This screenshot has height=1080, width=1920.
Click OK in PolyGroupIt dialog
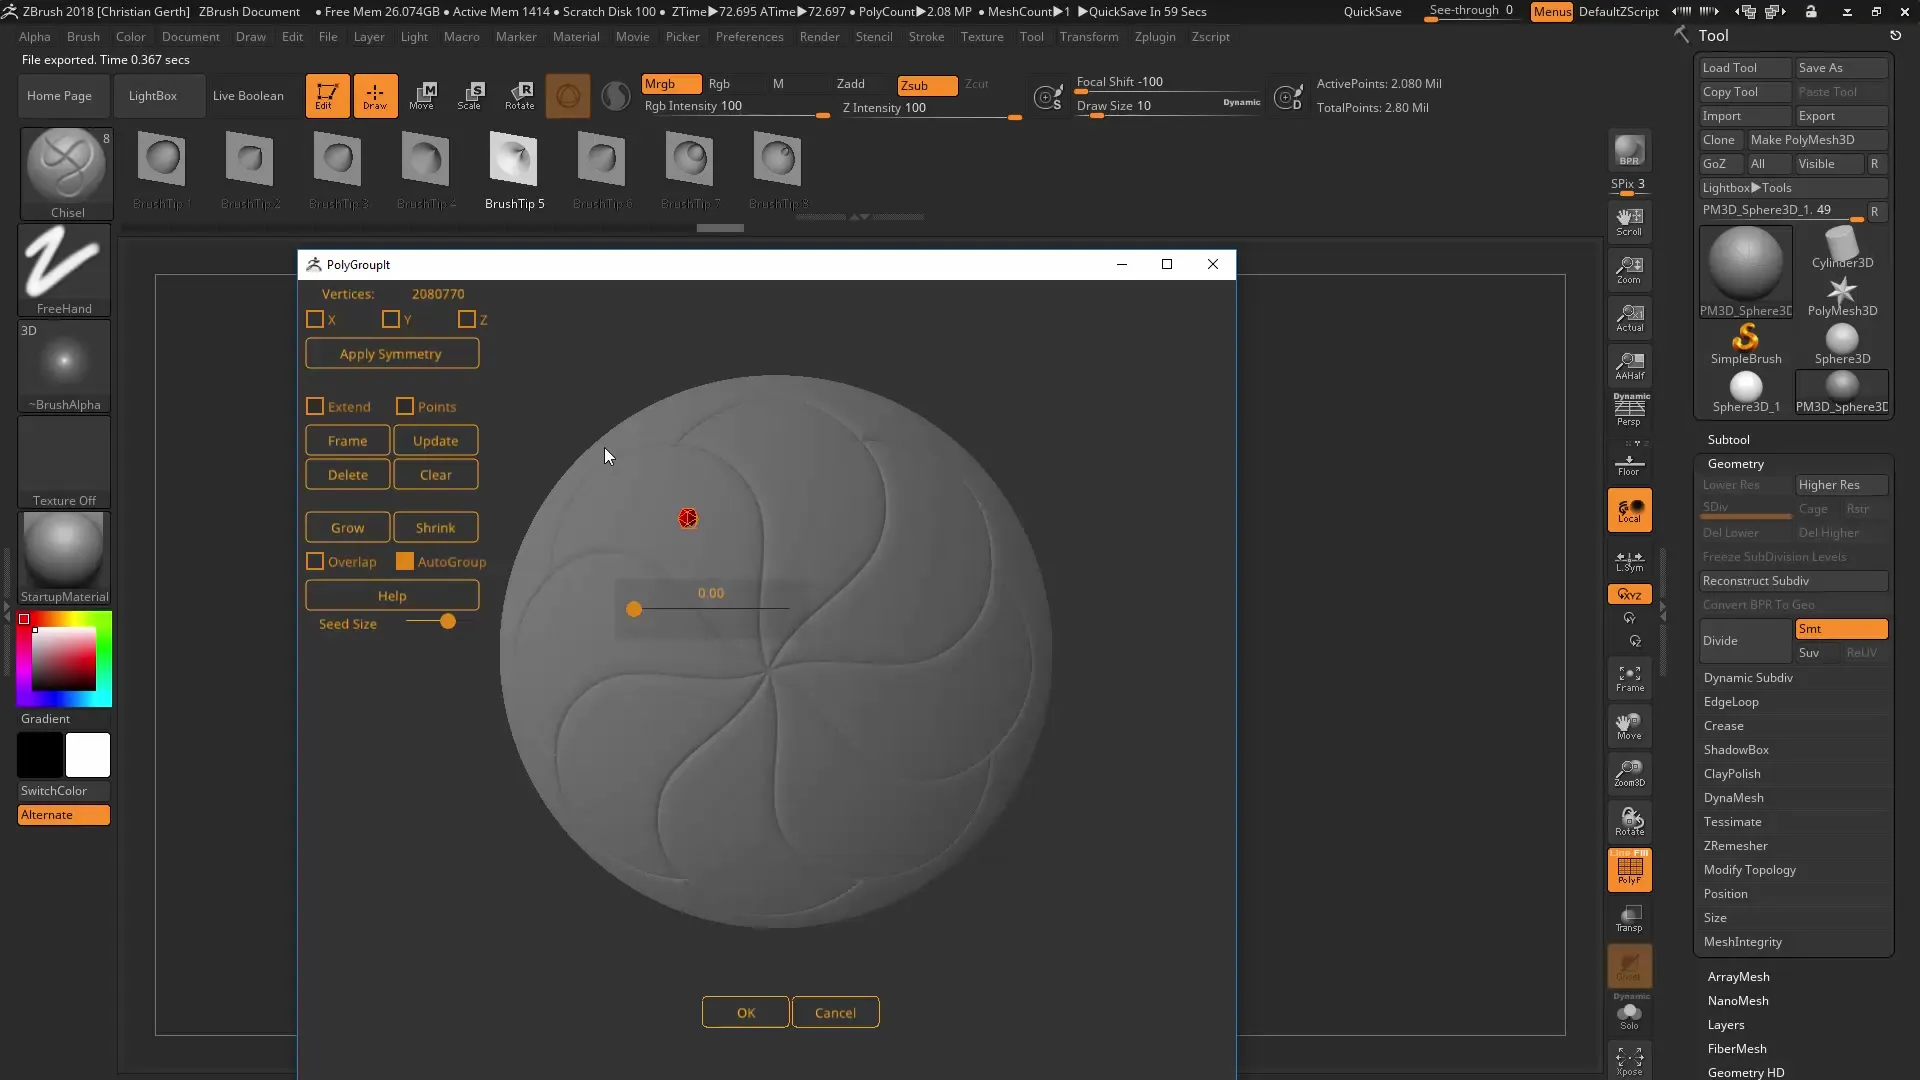[x=745, y=1012]
